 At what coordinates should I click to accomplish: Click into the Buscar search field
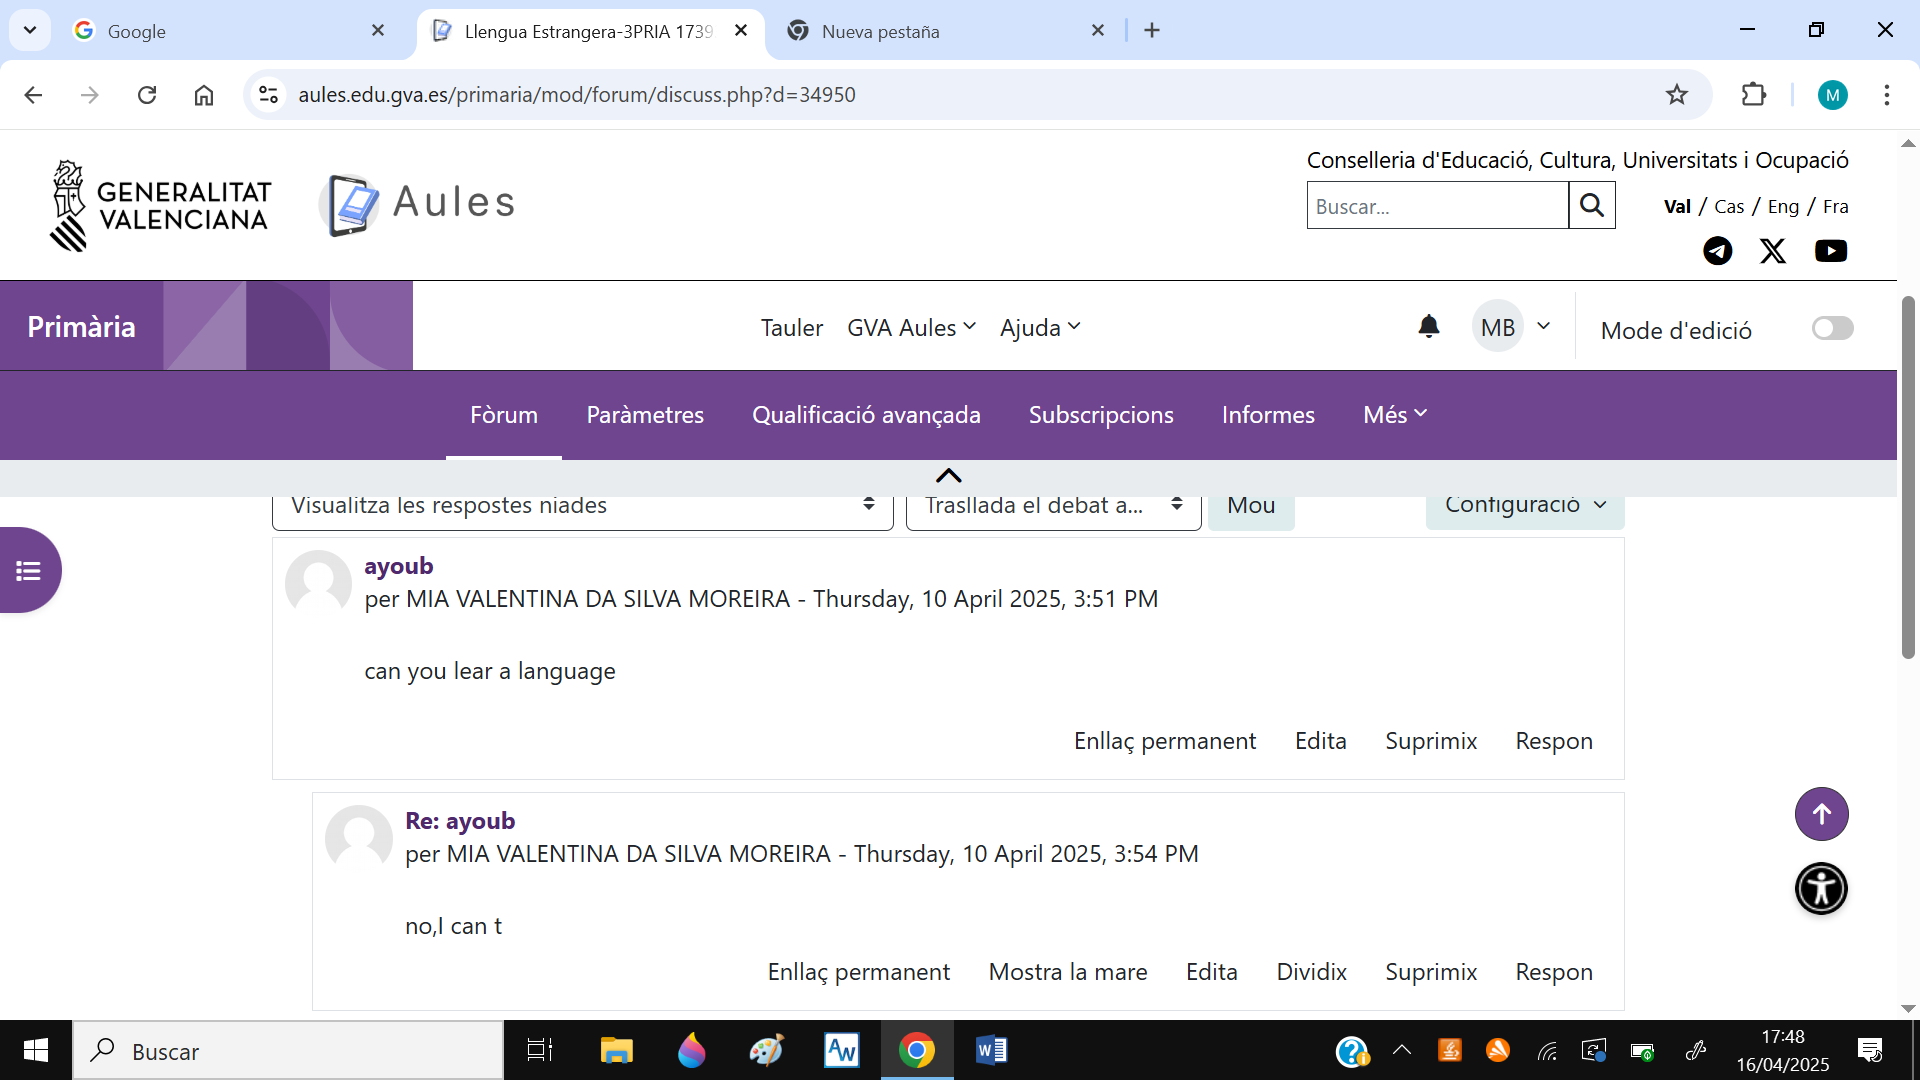point(1437,206)
